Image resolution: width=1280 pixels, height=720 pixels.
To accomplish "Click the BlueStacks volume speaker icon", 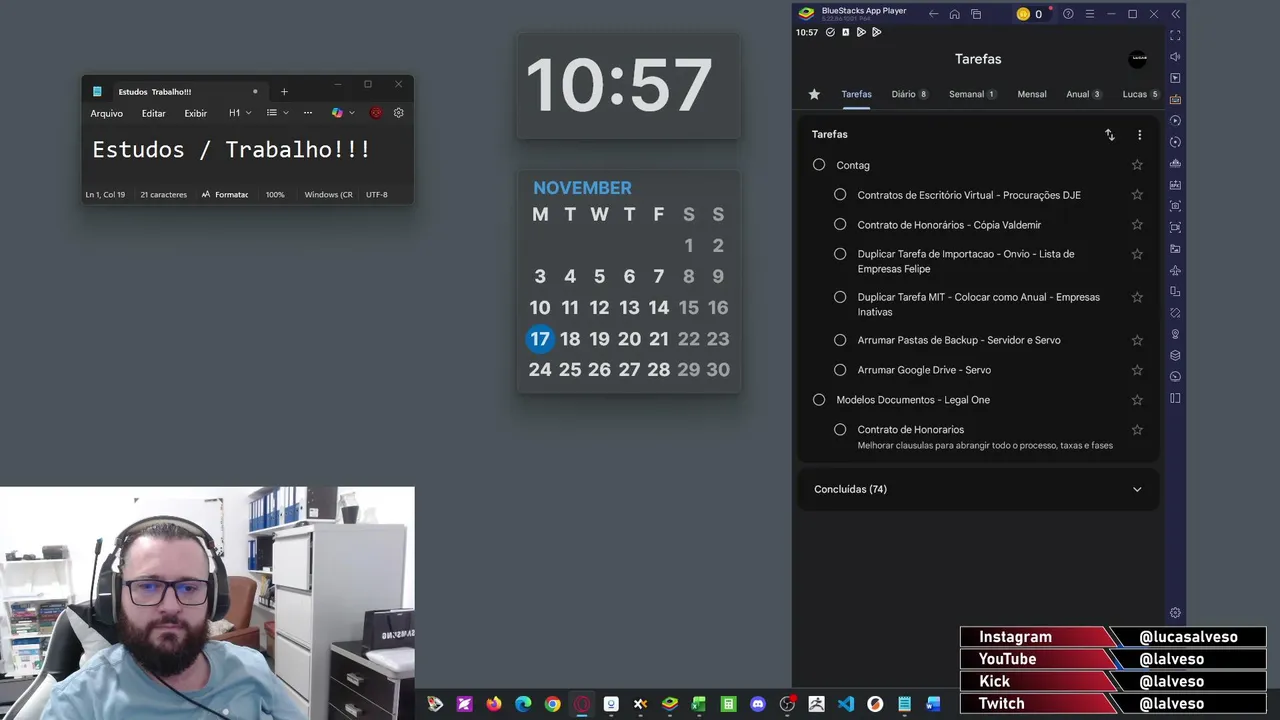I will tap(1175, 56).
